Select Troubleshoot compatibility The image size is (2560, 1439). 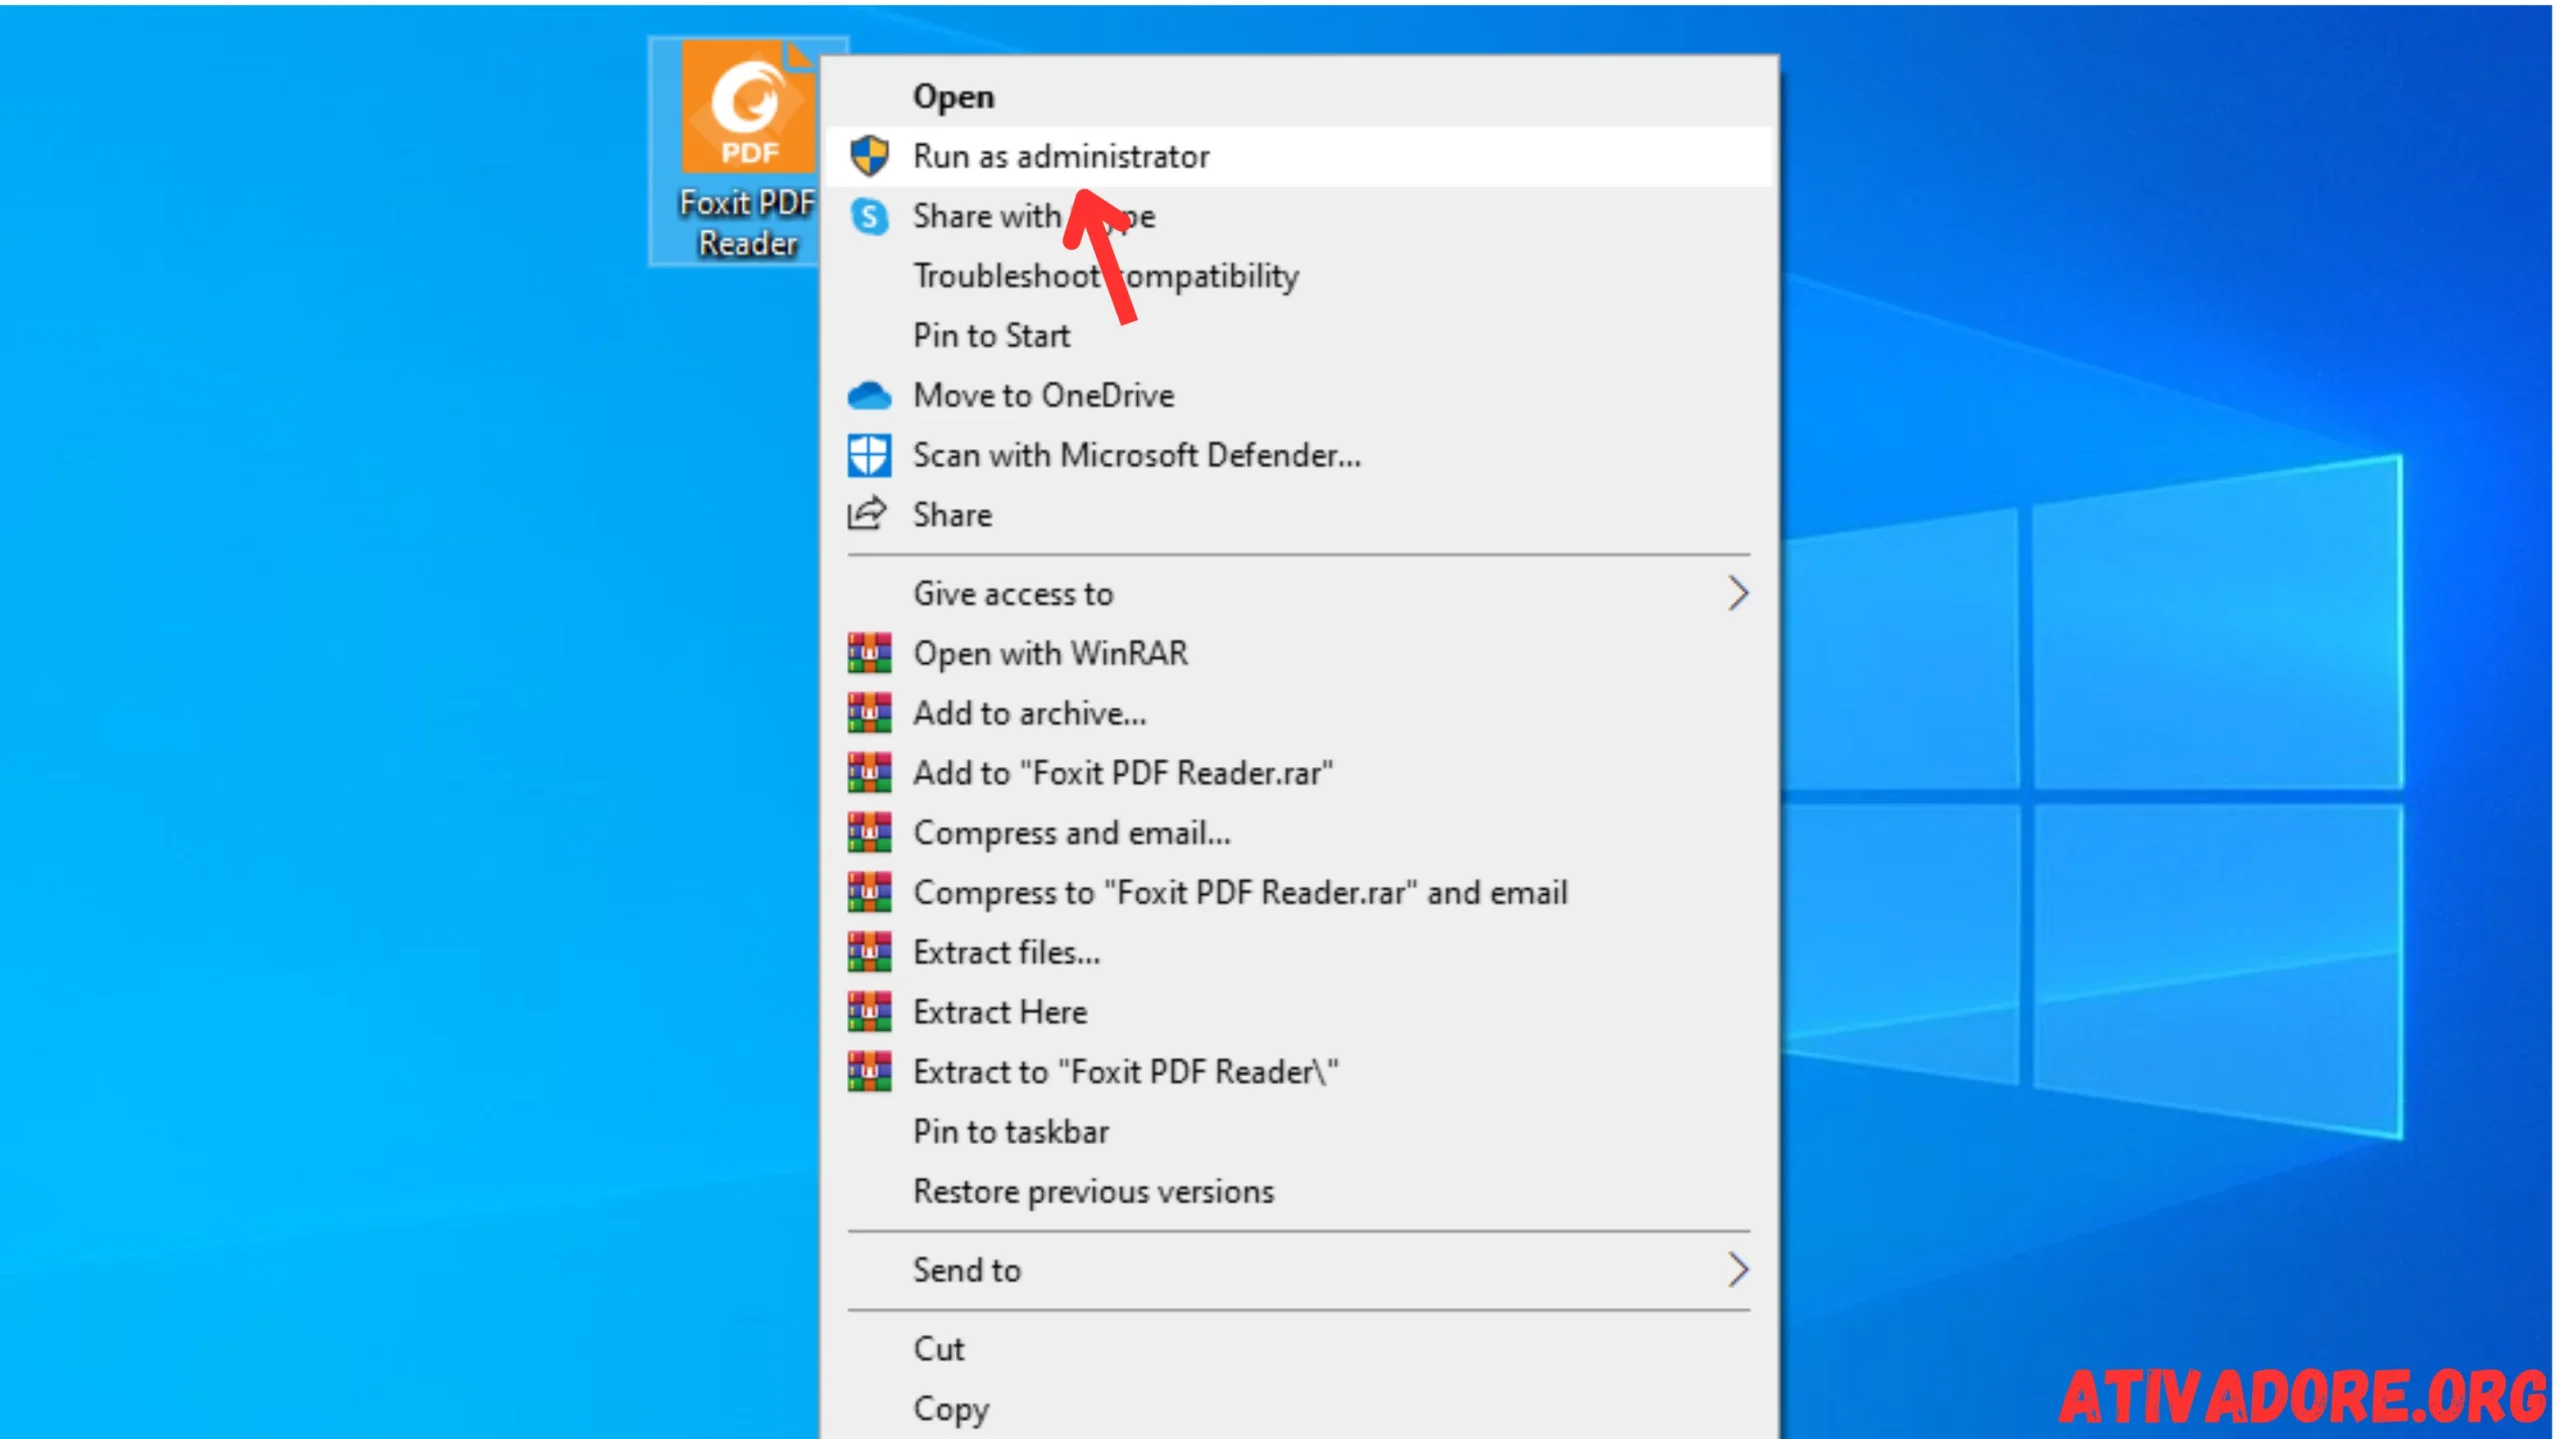(1298, 276)
